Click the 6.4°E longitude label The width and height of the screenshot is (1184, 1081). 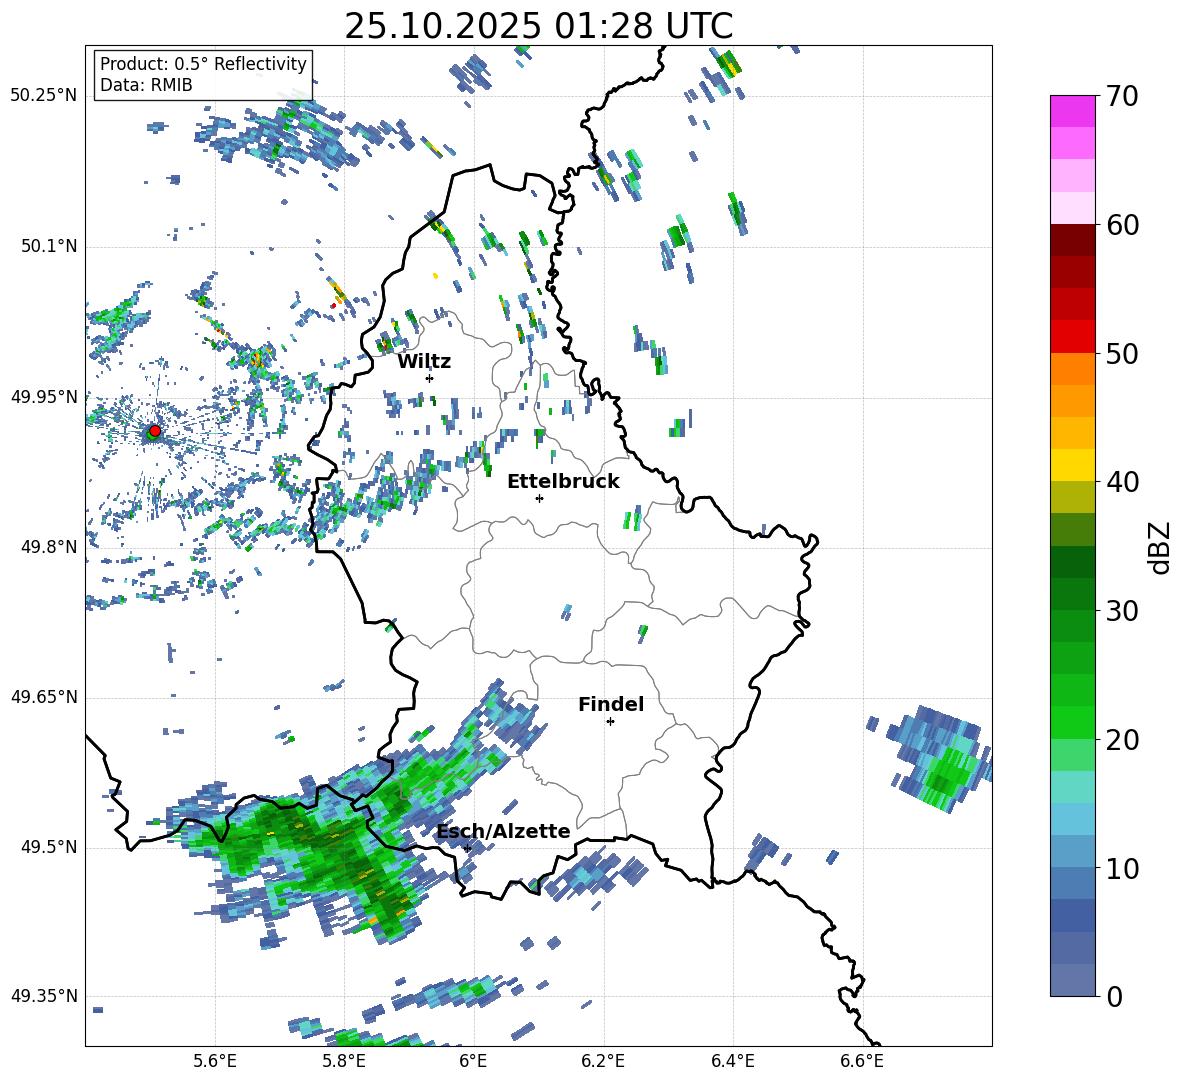click(x=732, y=1061)
